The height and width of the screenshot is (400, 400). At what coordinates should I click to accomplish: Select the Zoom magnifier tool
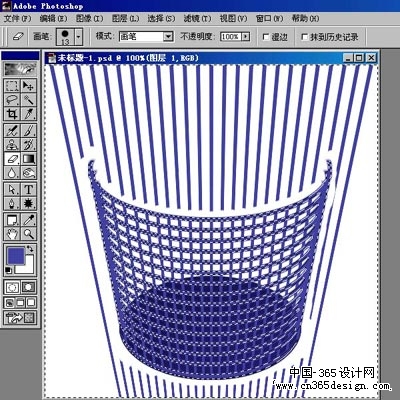pos(28,234)
